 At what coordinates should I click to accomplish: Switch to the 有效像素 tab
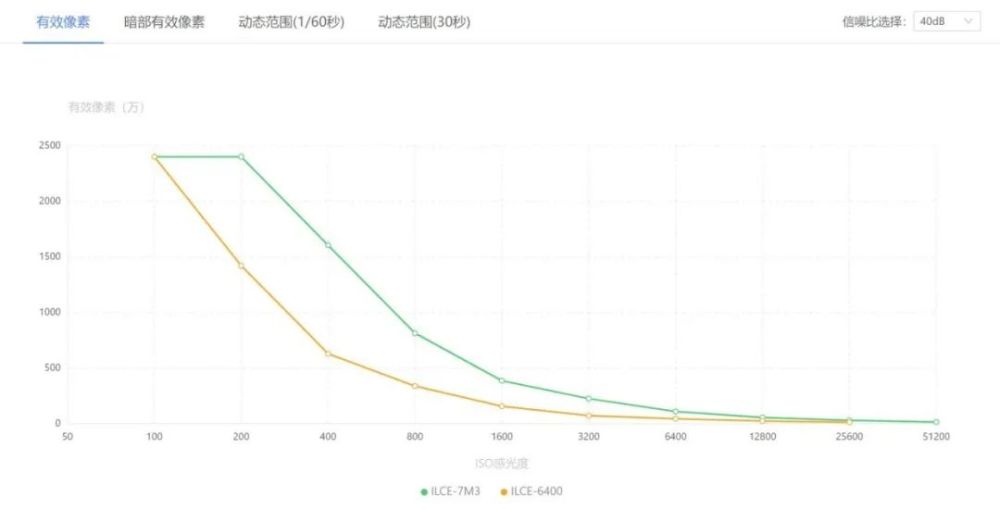(x=63, y=22)
